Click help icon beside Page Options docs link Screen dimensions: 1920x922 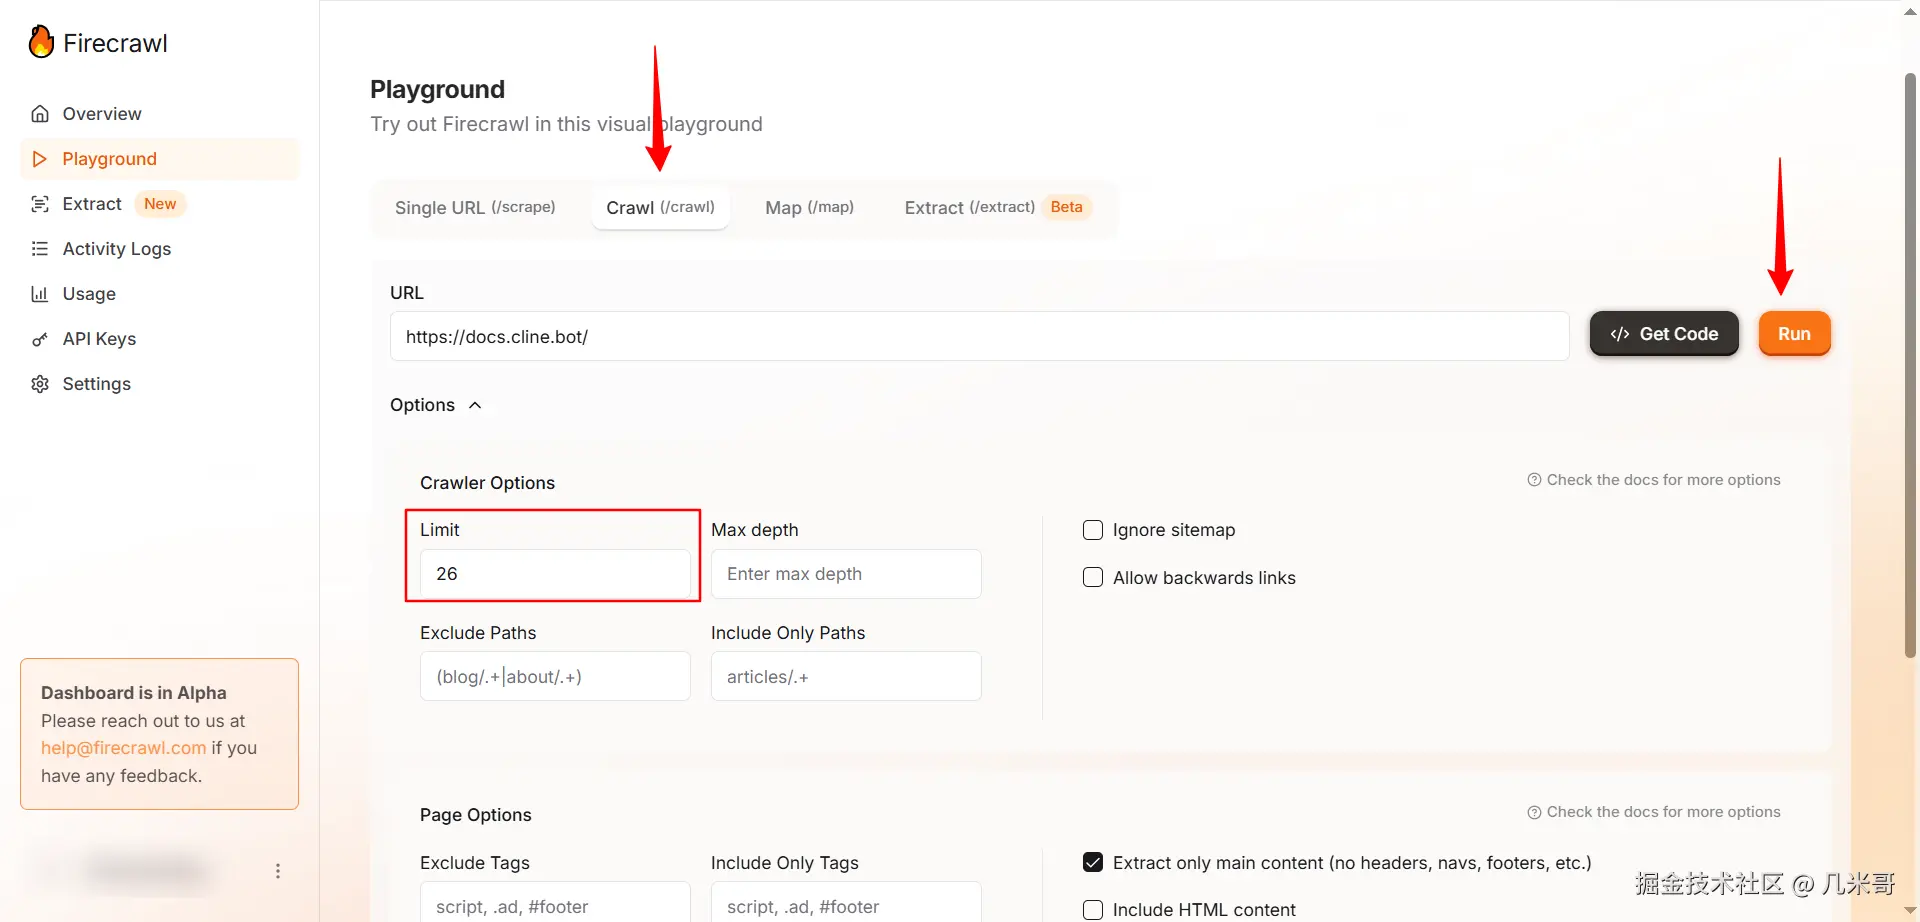pyautogui.click(x=1534, y=812)
